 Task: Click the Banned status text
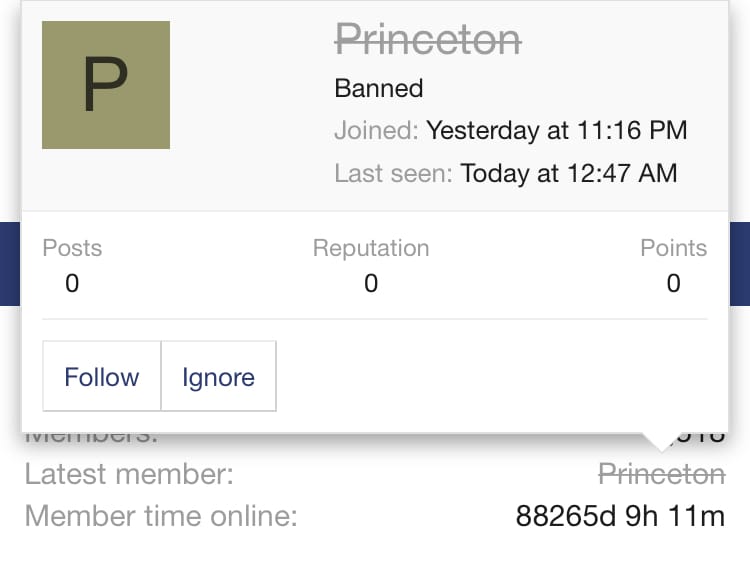point(379,88)
